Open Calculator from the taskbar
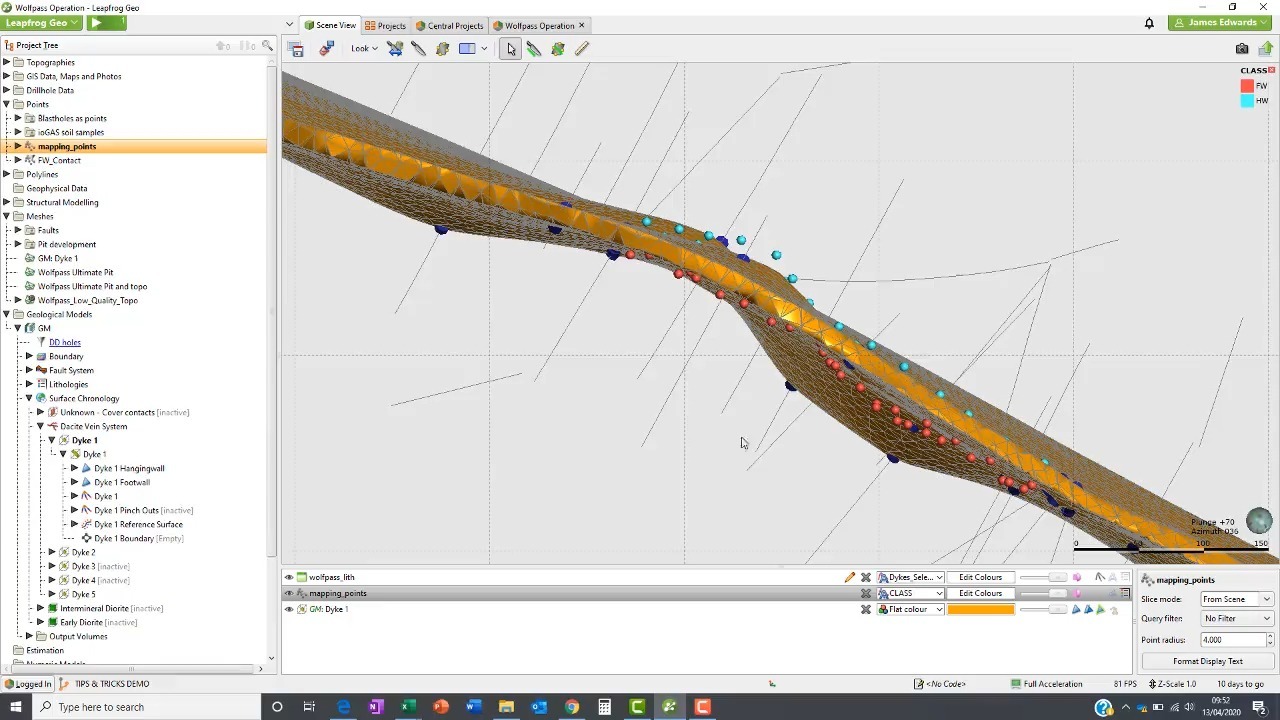Viewport: 1280px width, 720px height. click(x=604, y=707)
